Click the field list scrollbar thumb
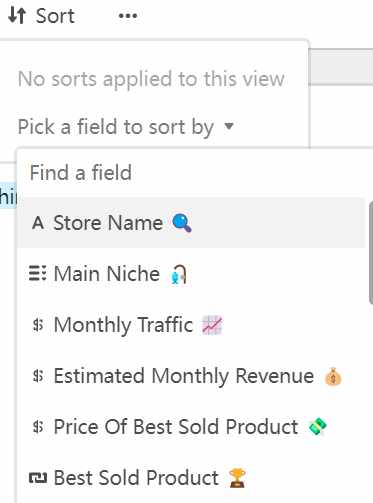This screenshot has height=503, width=373. [371, 253]
